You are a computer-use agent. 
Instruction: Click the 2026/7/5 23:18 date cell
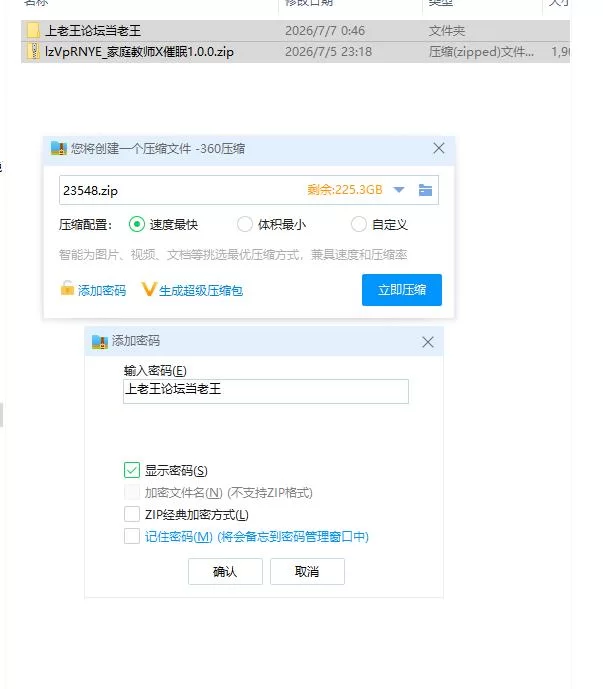[328, 51]
